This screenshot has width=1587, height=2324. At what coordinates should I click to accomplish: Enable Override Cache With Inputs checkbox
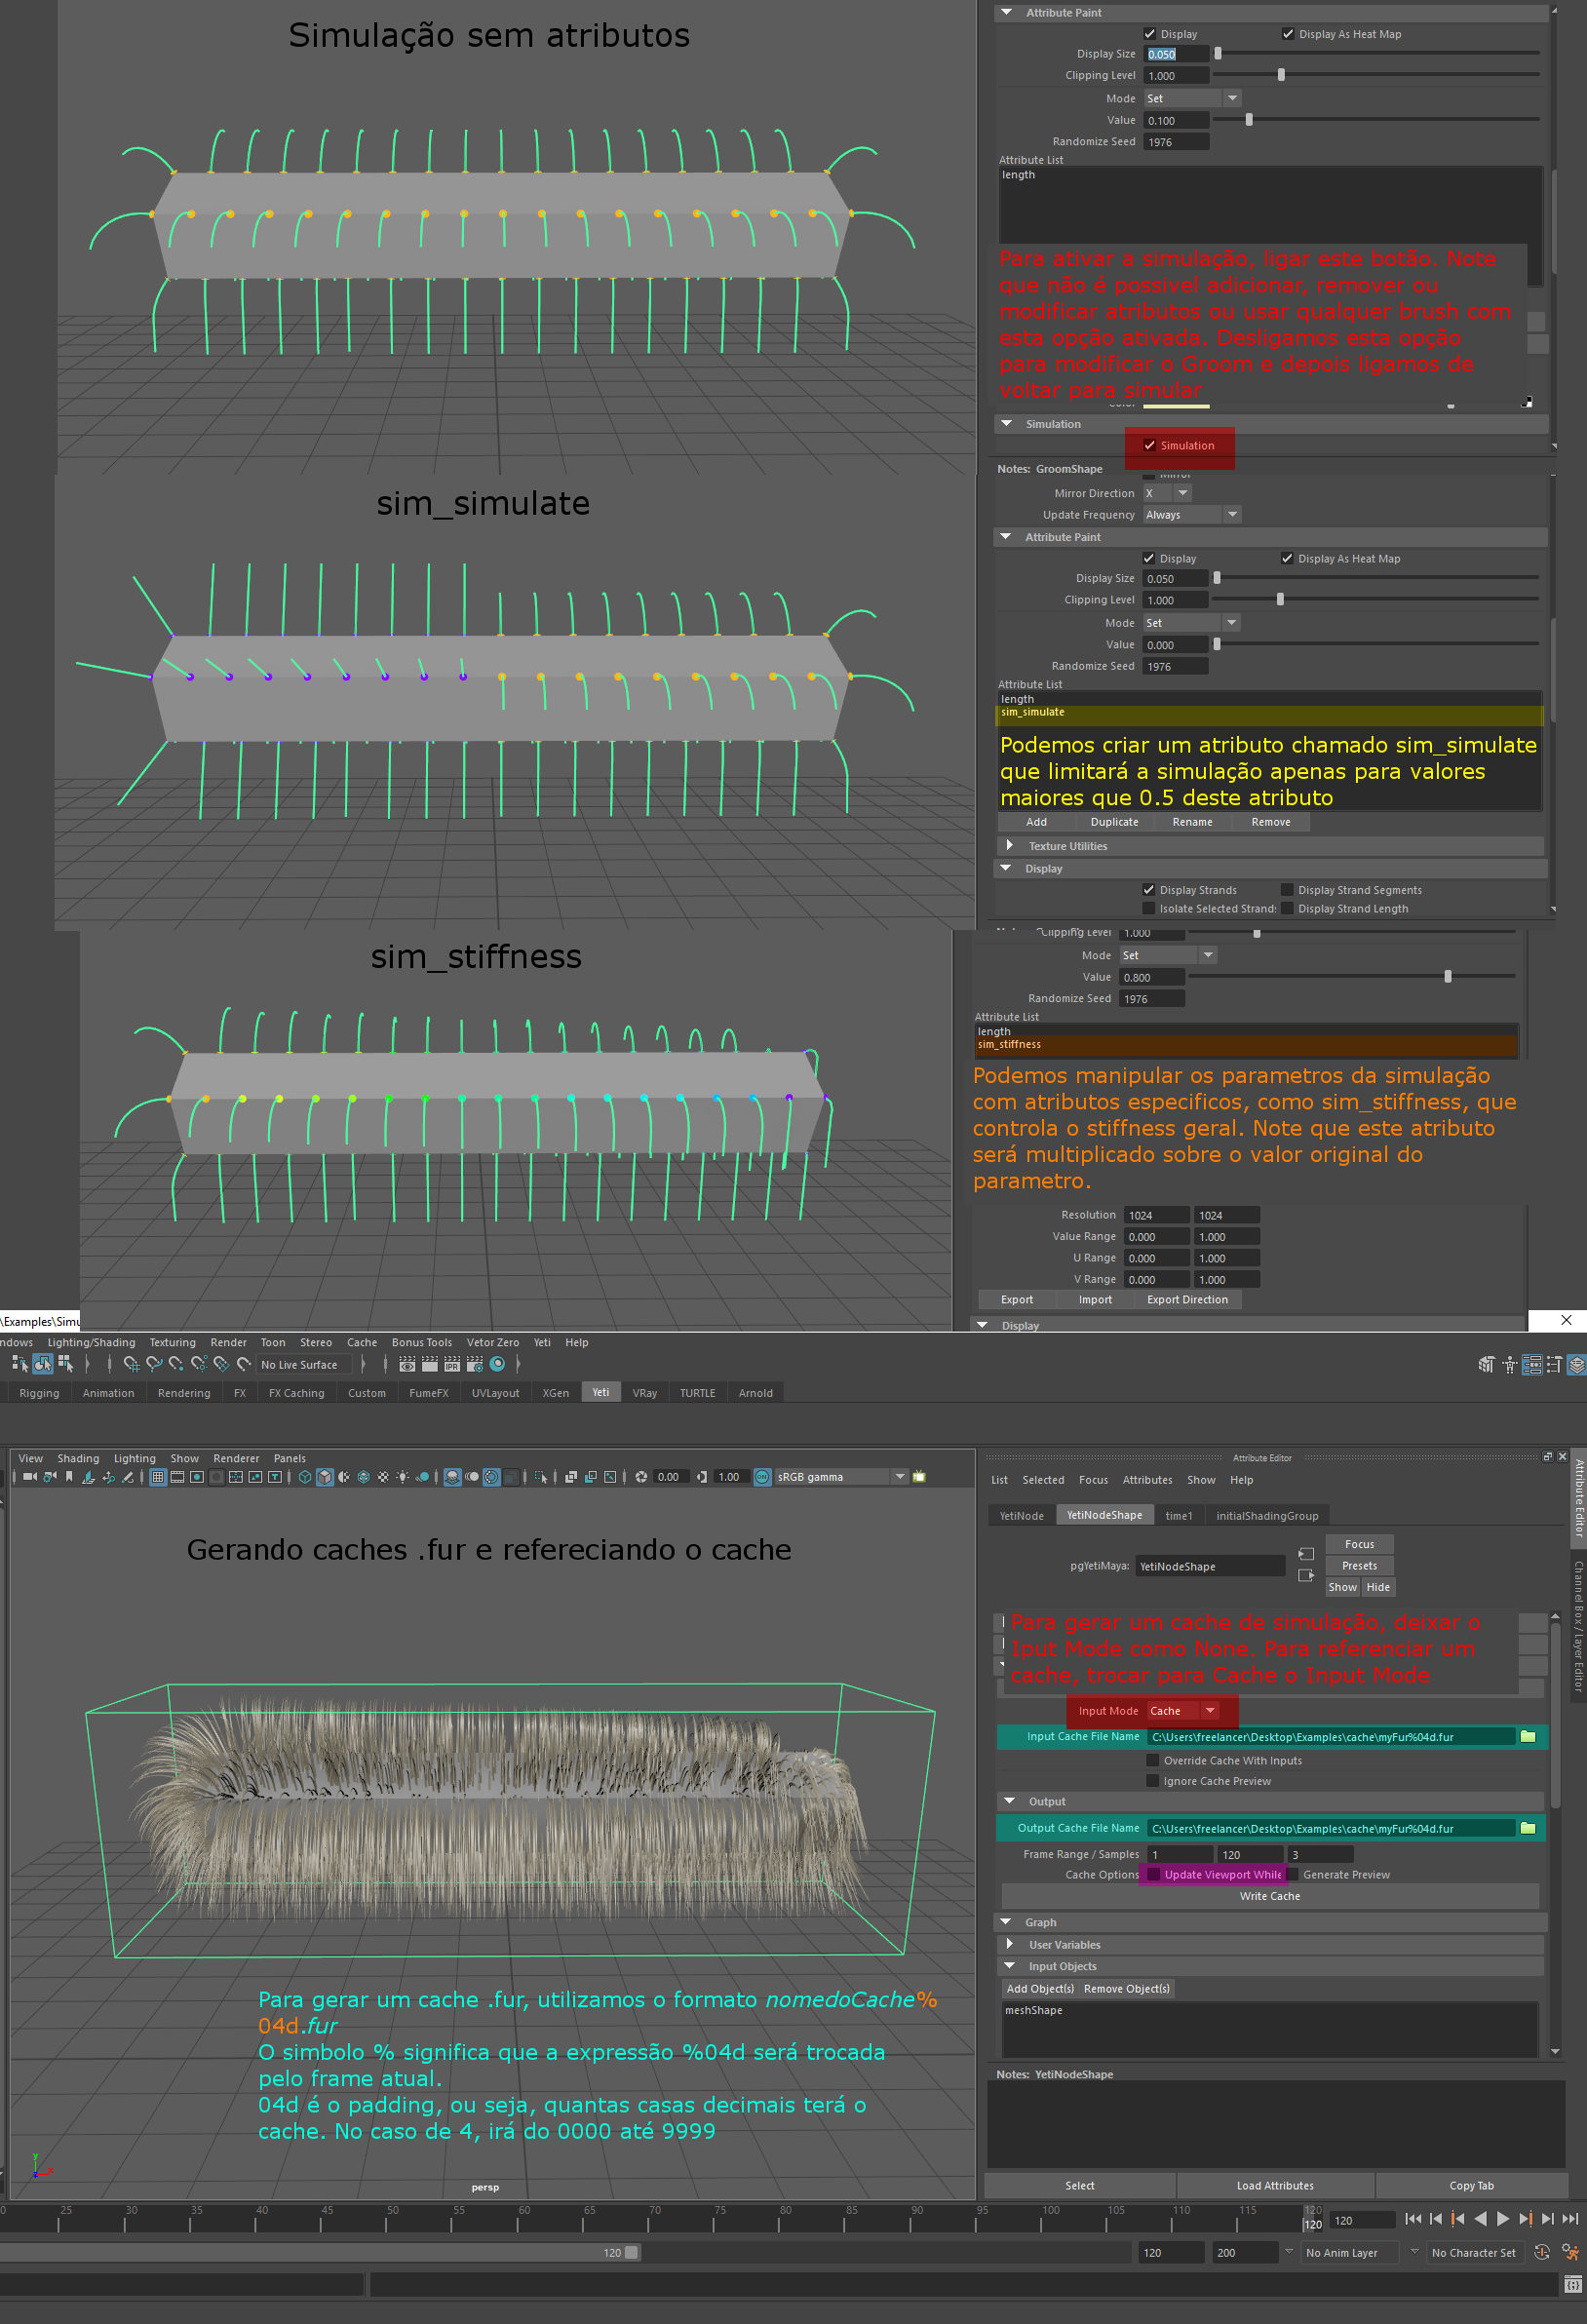[x=1152, y=1760]
